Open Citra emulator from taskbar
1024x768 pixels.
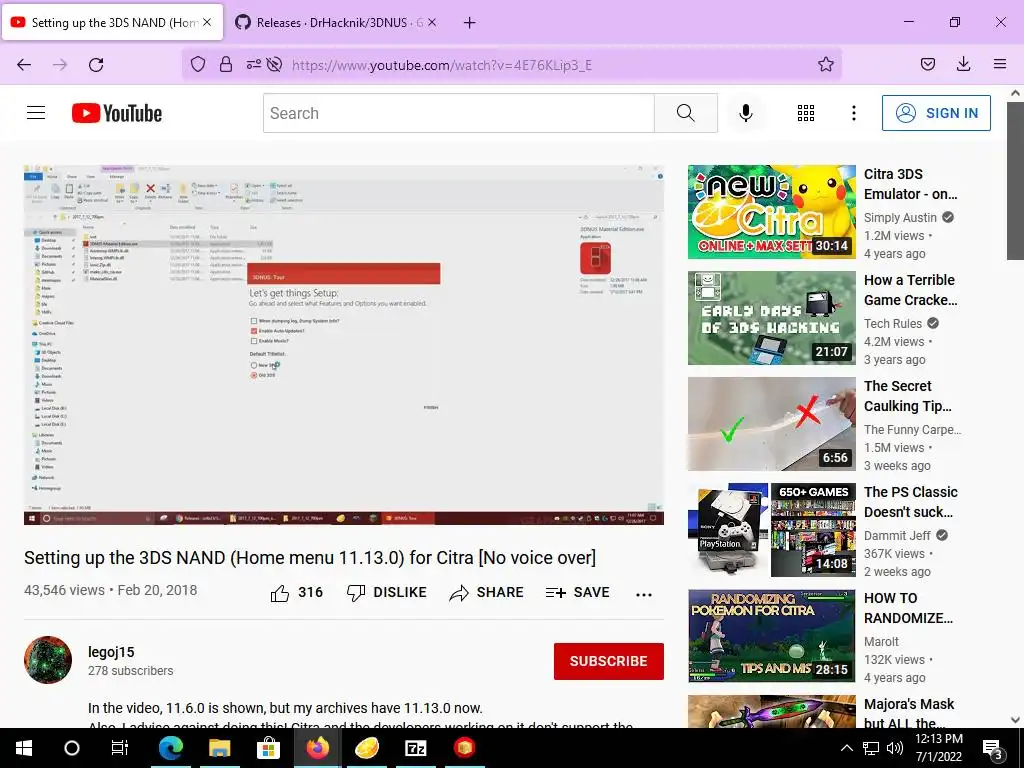click(366, 748)
